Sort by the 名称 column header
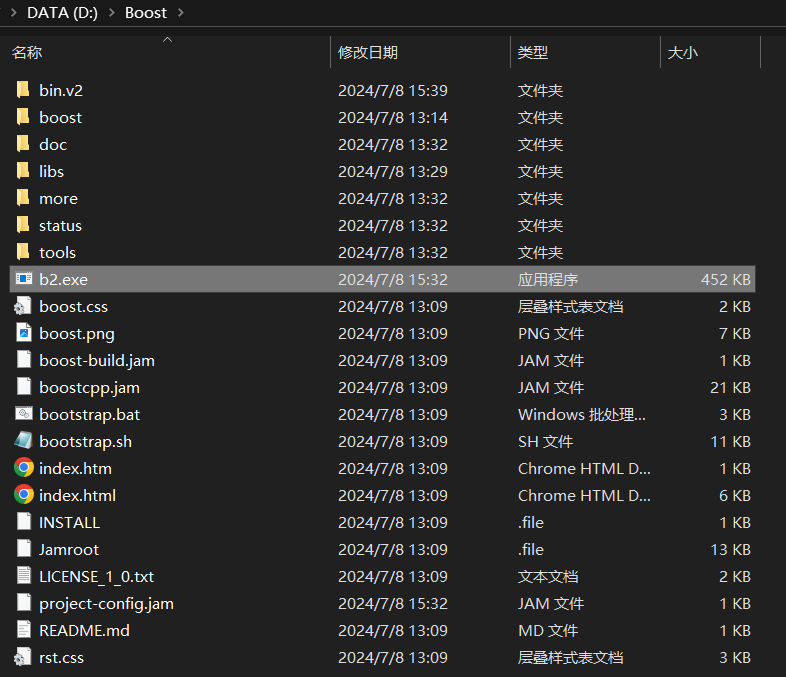The height and width of the screenshot is (677, 786). tap(27, 52)
